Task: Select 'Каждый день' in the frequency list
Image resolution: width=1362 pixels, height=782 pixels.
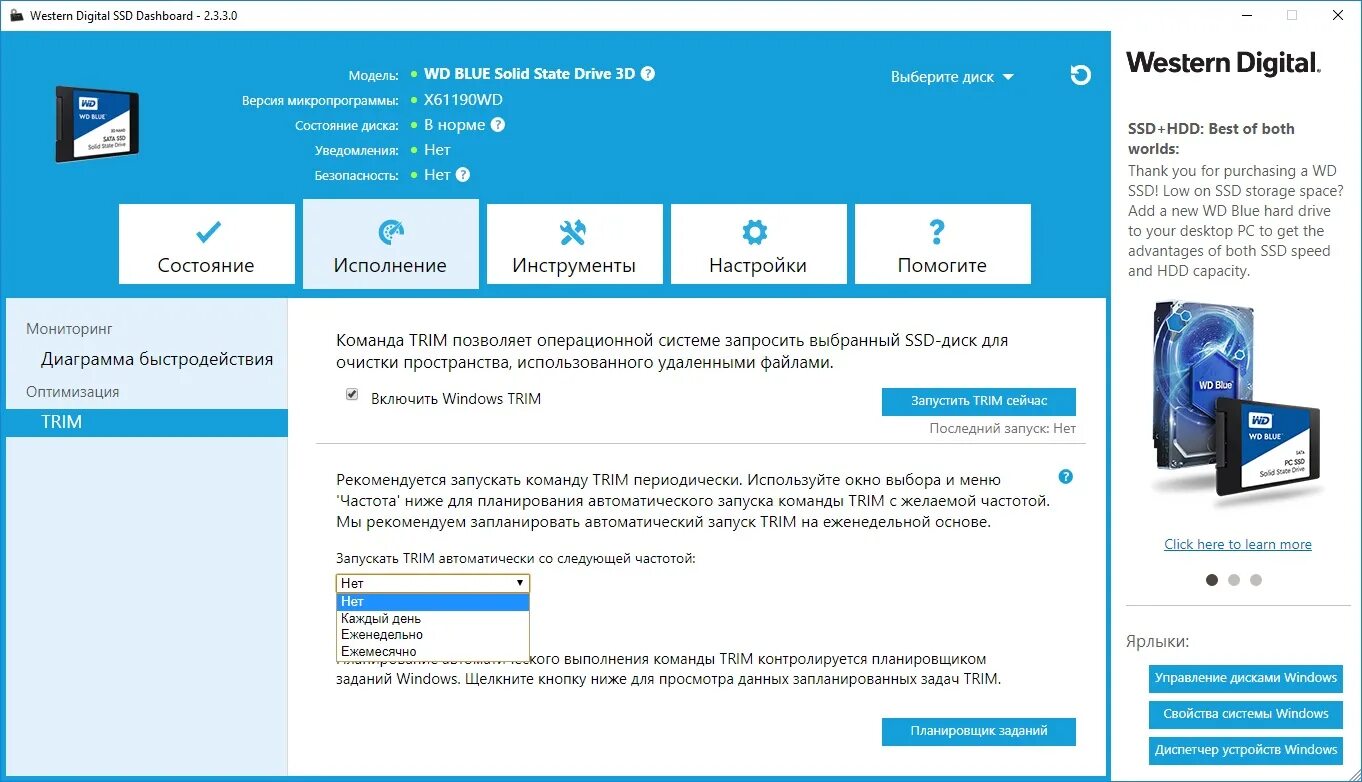Action: tap(433, 618)
